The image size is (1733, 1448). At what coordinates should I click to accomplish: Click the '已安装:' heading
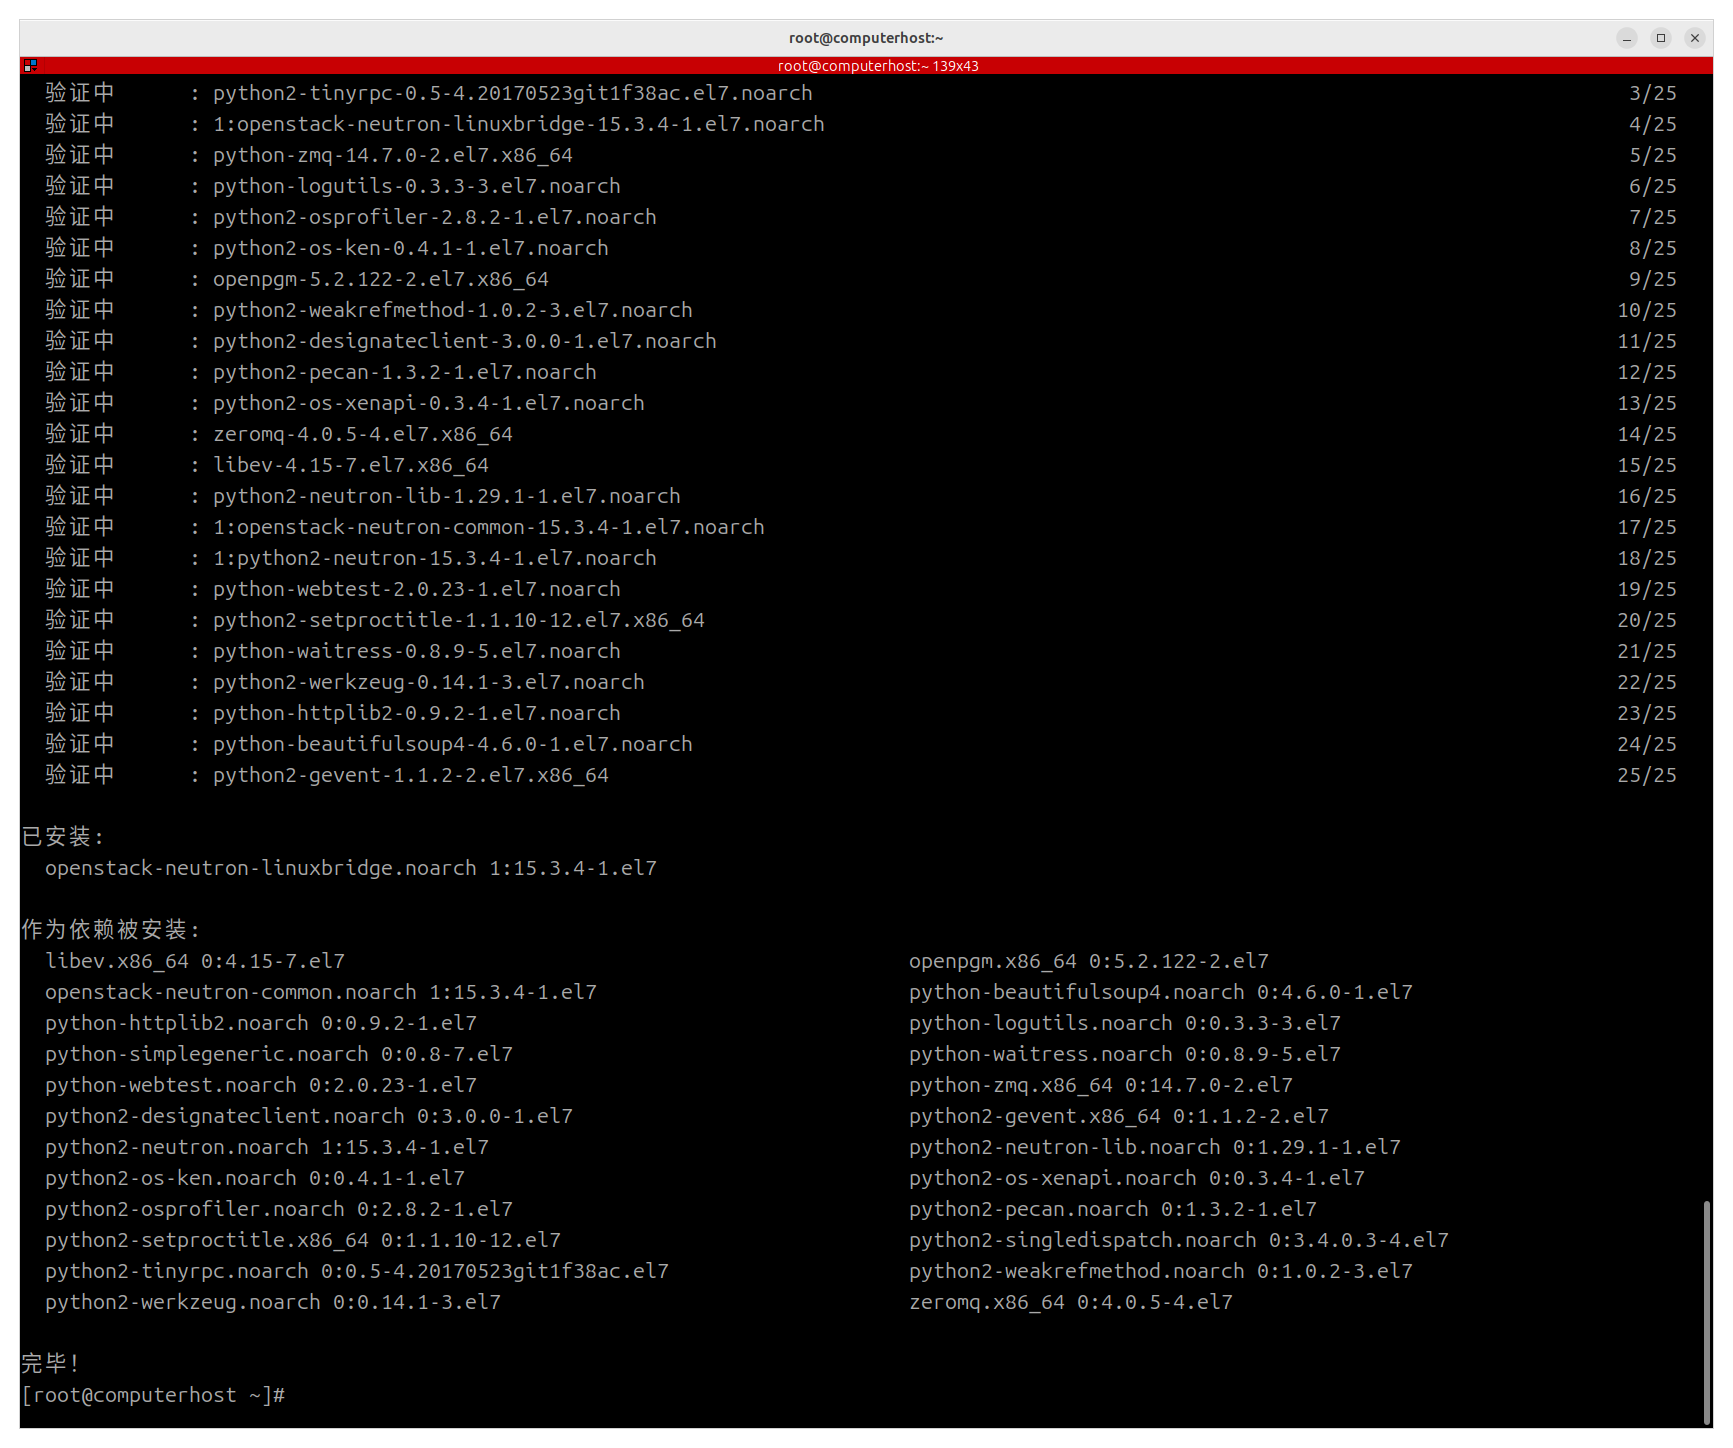[62, 837]
